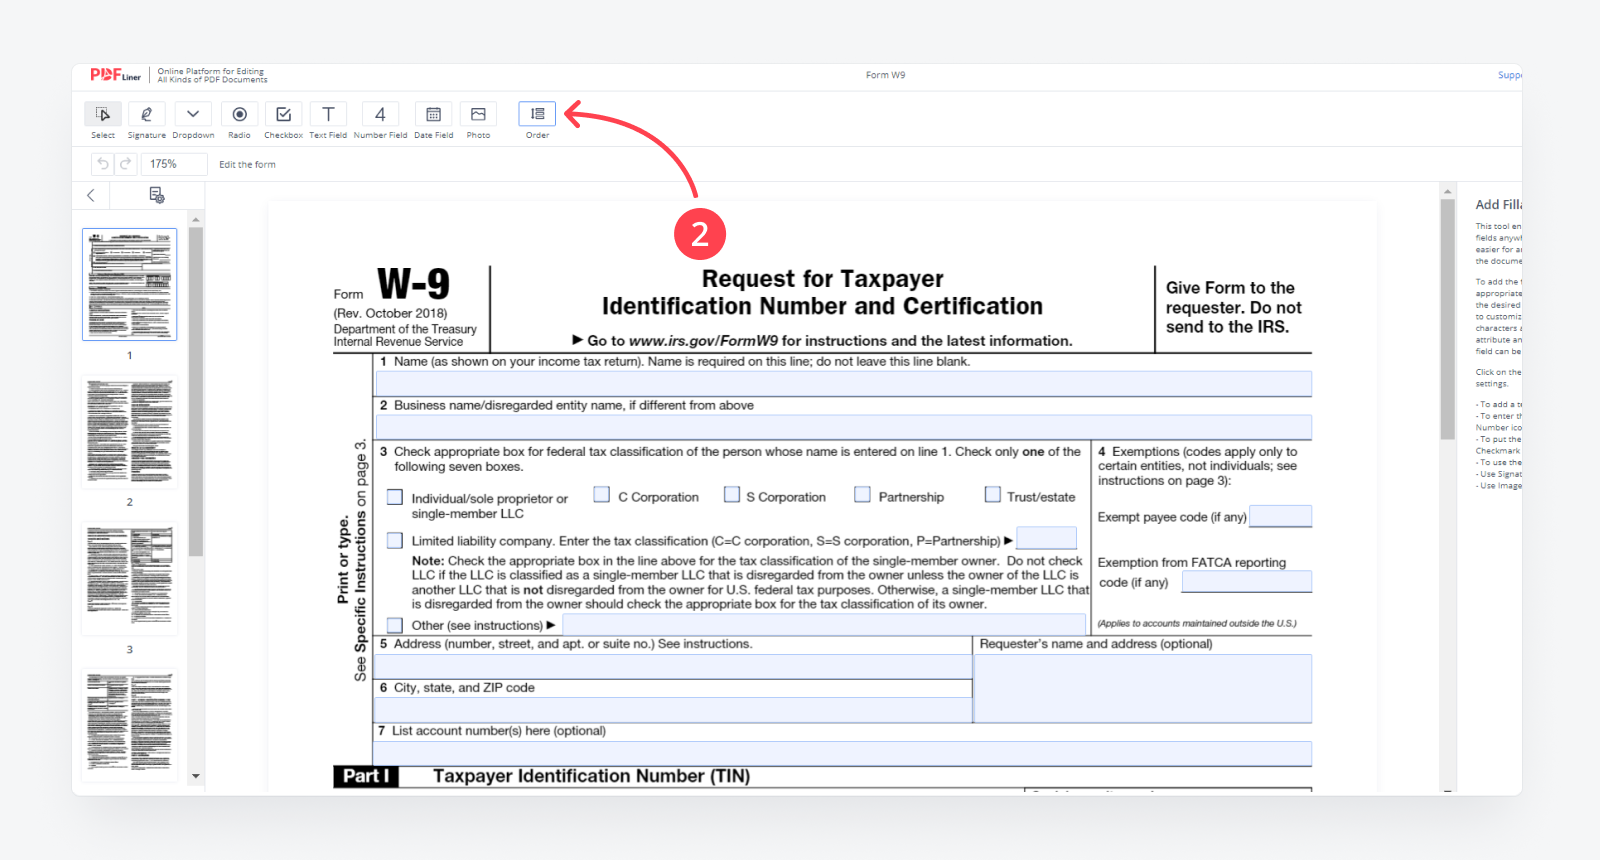Click the LLC tax classification field

(1046, 538)
